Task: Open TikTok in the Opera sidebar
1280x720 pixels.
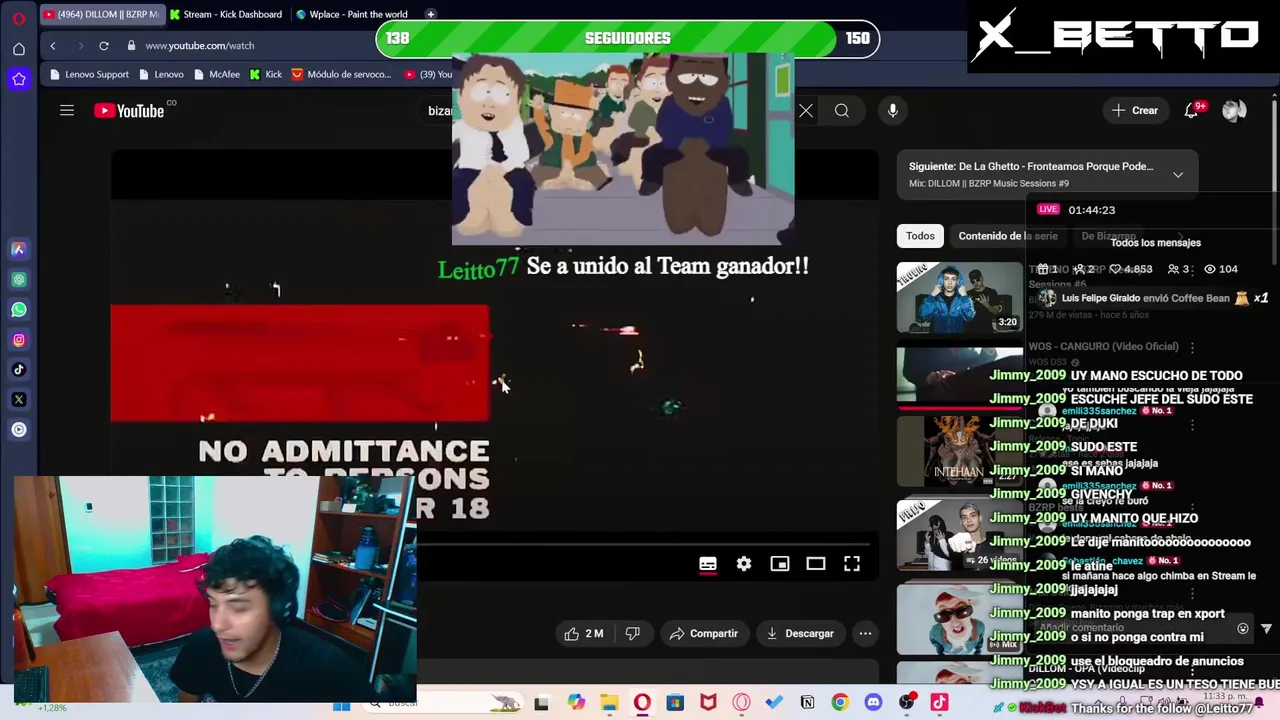Action: point(19,369)
